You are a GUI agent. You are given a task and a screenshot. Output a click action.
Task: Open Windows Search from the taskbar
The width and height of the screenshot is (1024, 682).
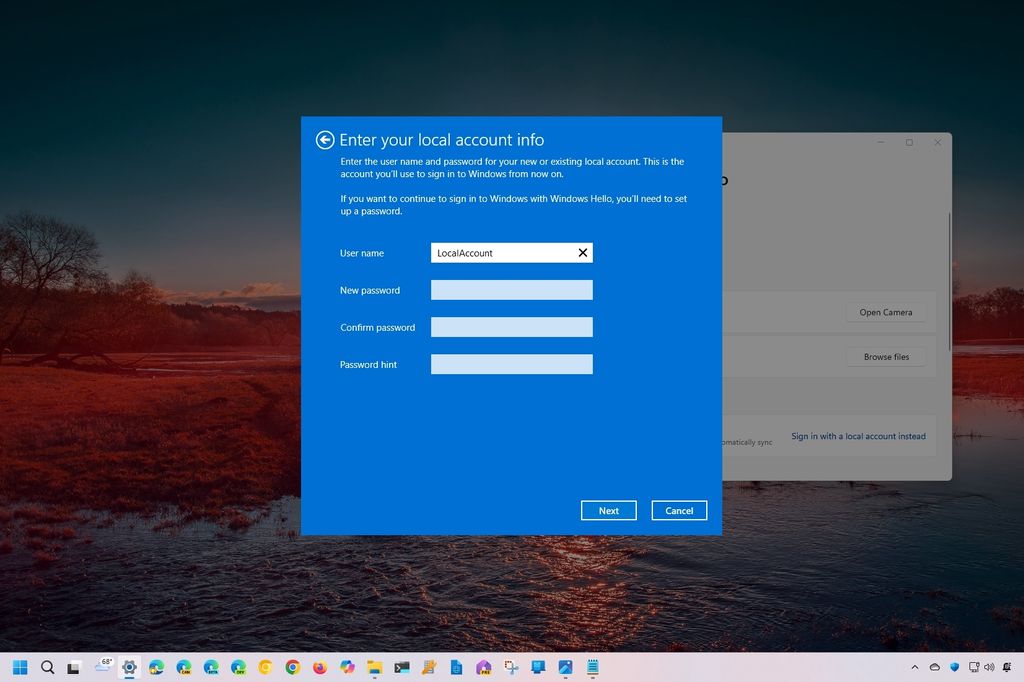pos(47,666)
